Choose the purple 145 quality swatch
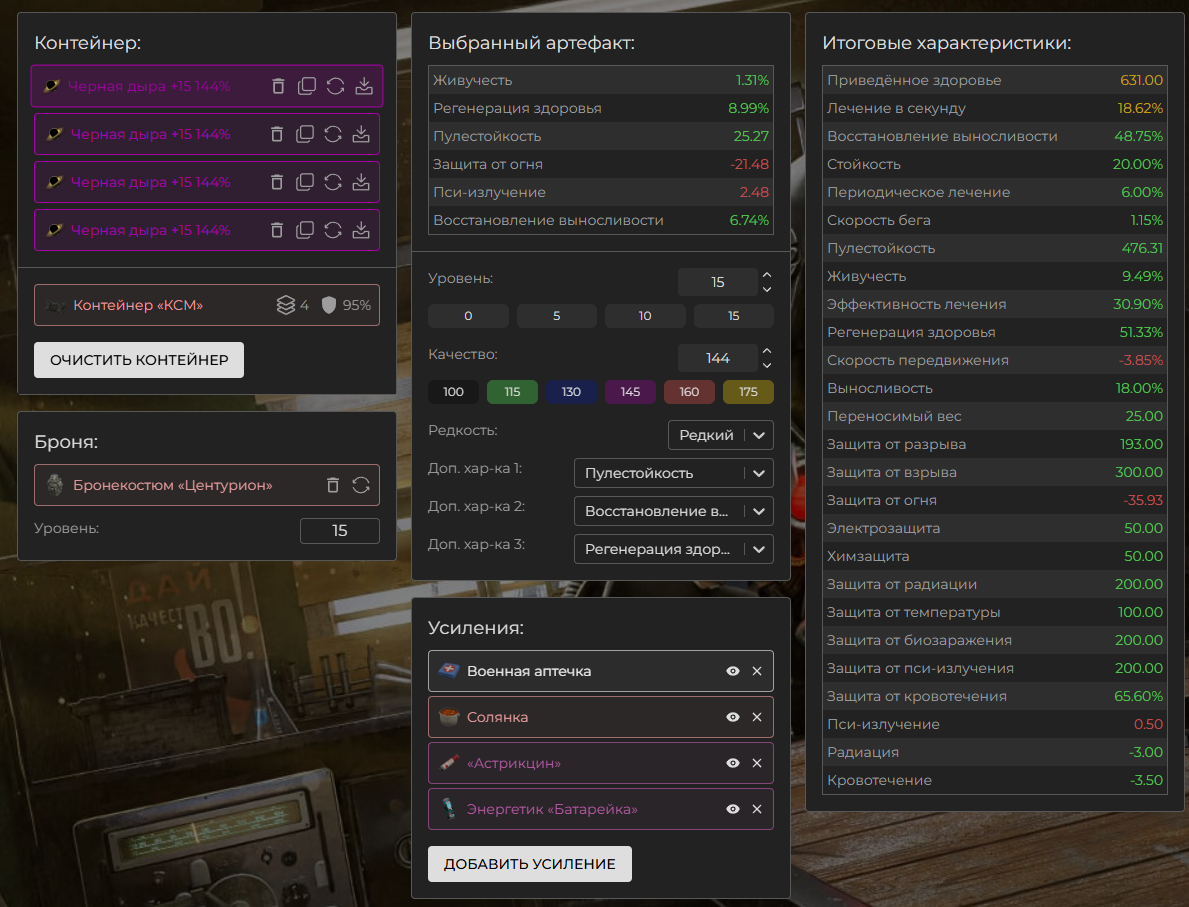The height and width of the screenshot is (907, 1189). coord(630,392)
